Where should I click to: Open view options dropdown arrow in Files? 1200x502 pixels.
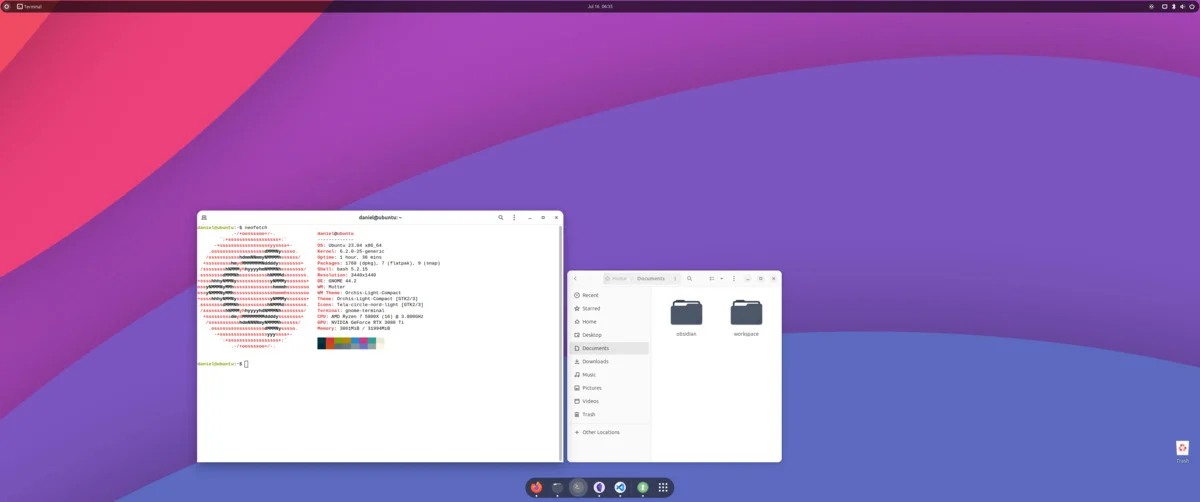point(722,278)
